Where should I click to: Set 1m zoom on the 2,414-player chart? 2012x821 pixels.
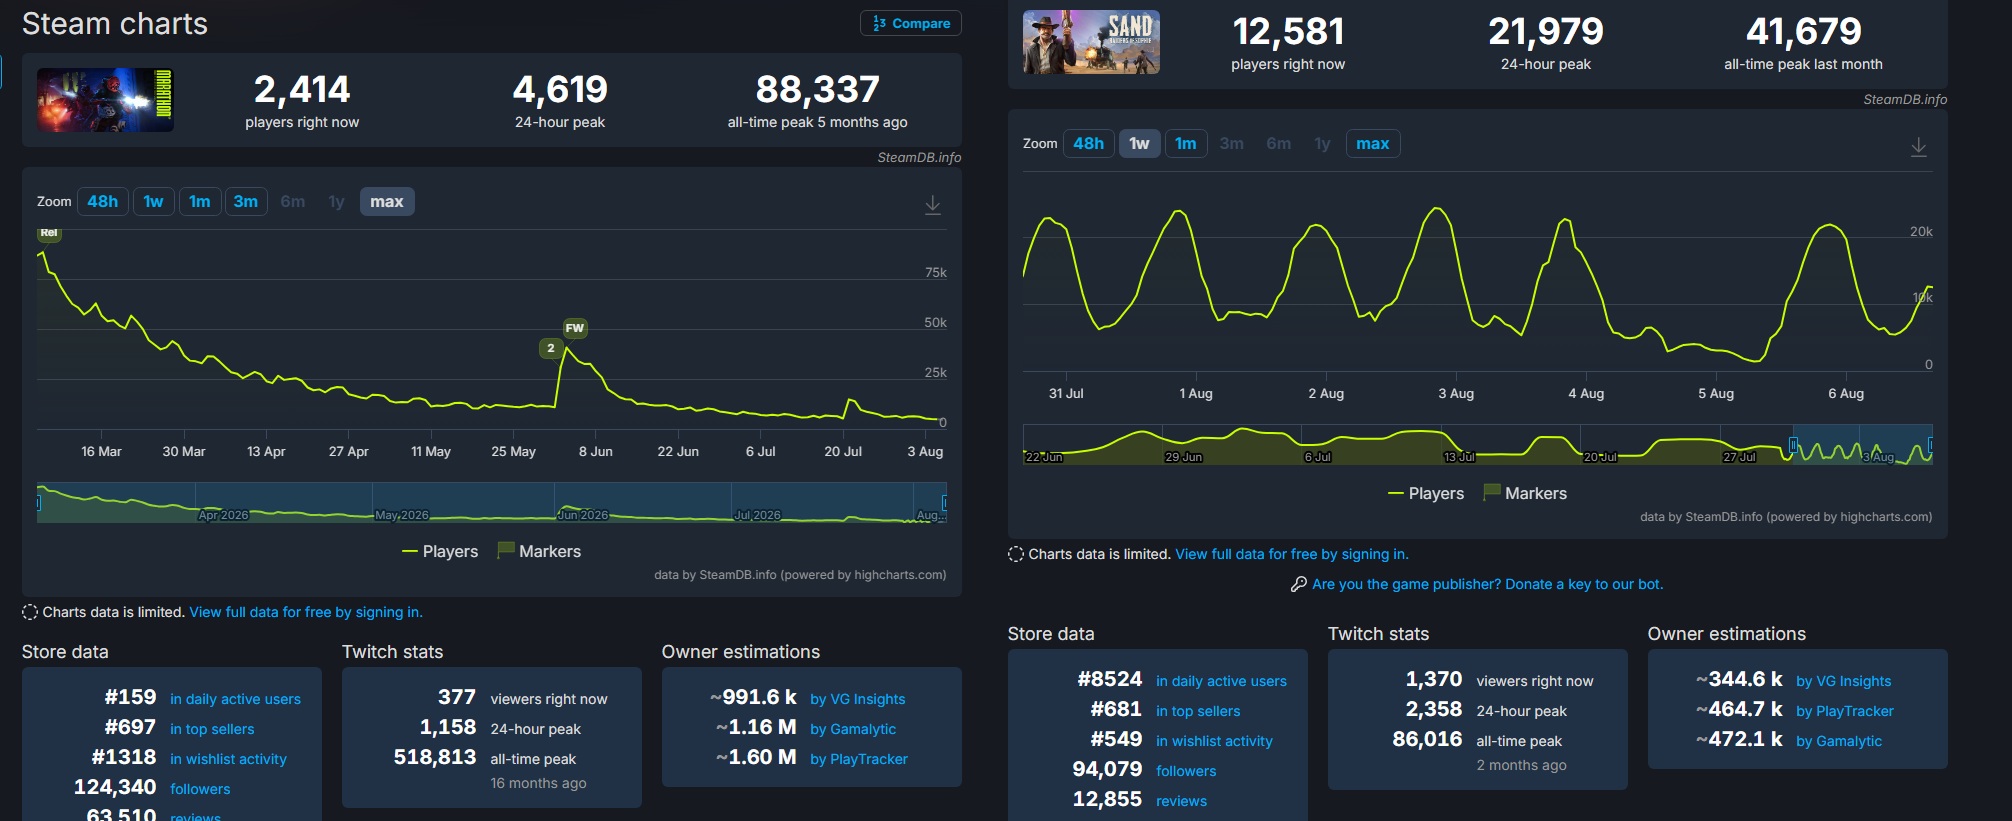(x=200, y=202)
